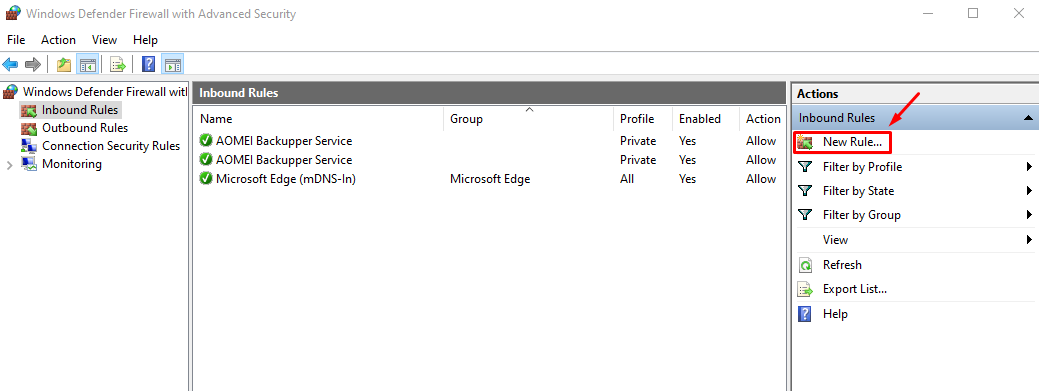Viewport: 1039px width, 391px height.
Task: Click the Forward arrow toolbar icon
Action: [x=32, y=64]
